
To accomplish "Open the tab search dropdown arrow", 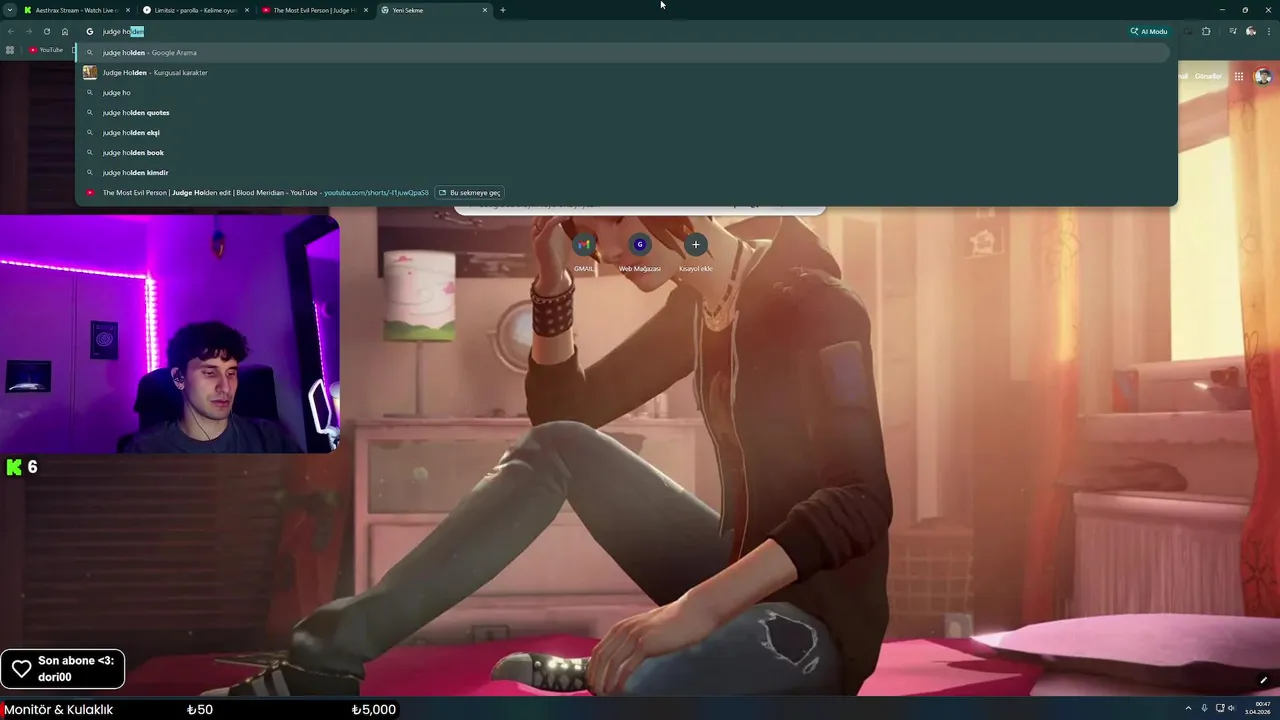I will [x=10, y=10].
